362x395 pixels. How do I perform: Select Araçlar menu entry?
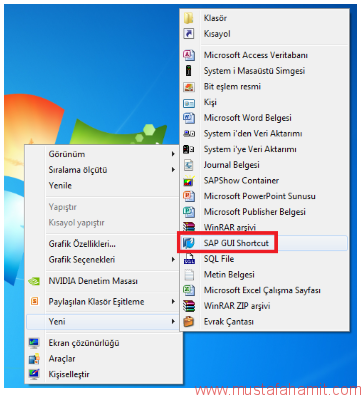[104, 359]
